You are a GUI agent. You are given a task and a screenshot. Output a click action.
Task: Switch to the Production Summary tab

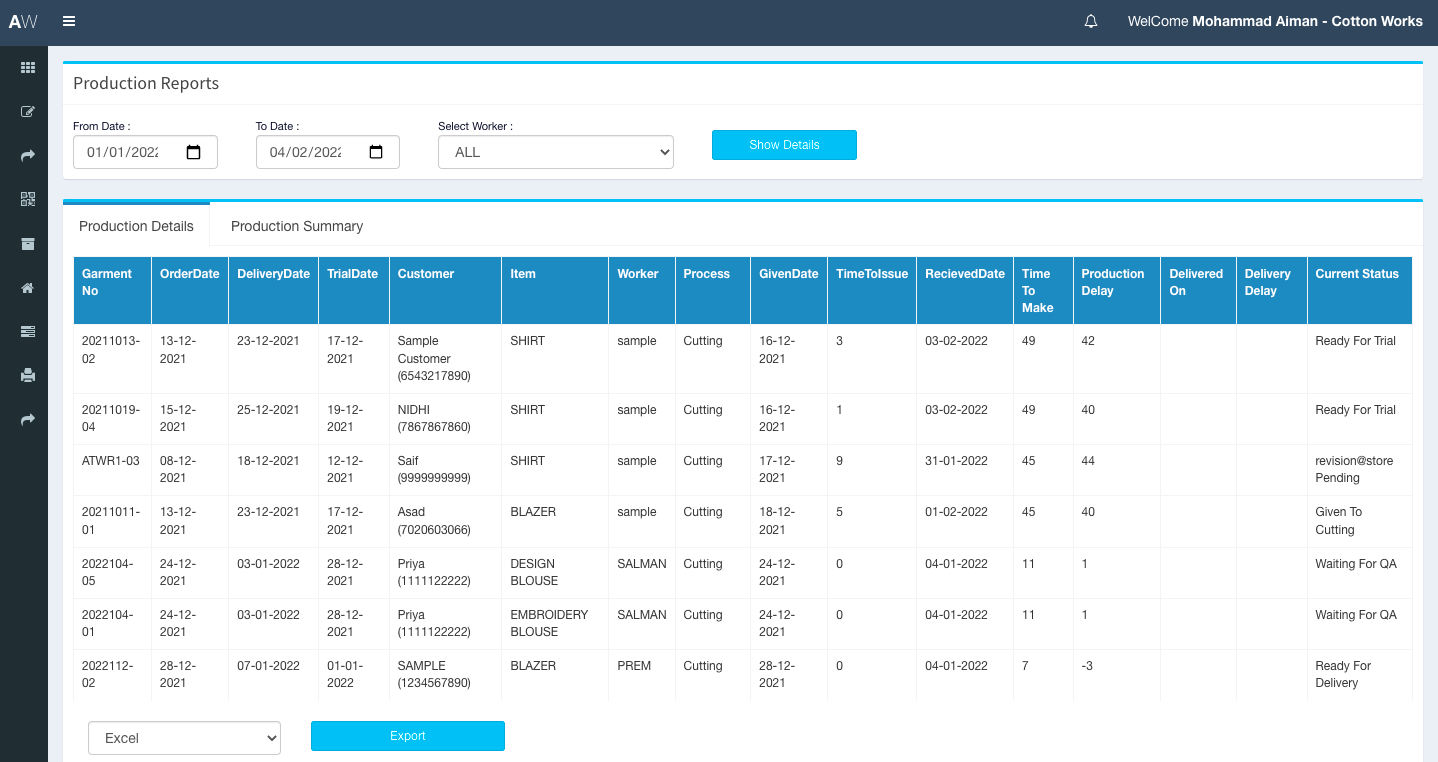click(x=297, y=226)
